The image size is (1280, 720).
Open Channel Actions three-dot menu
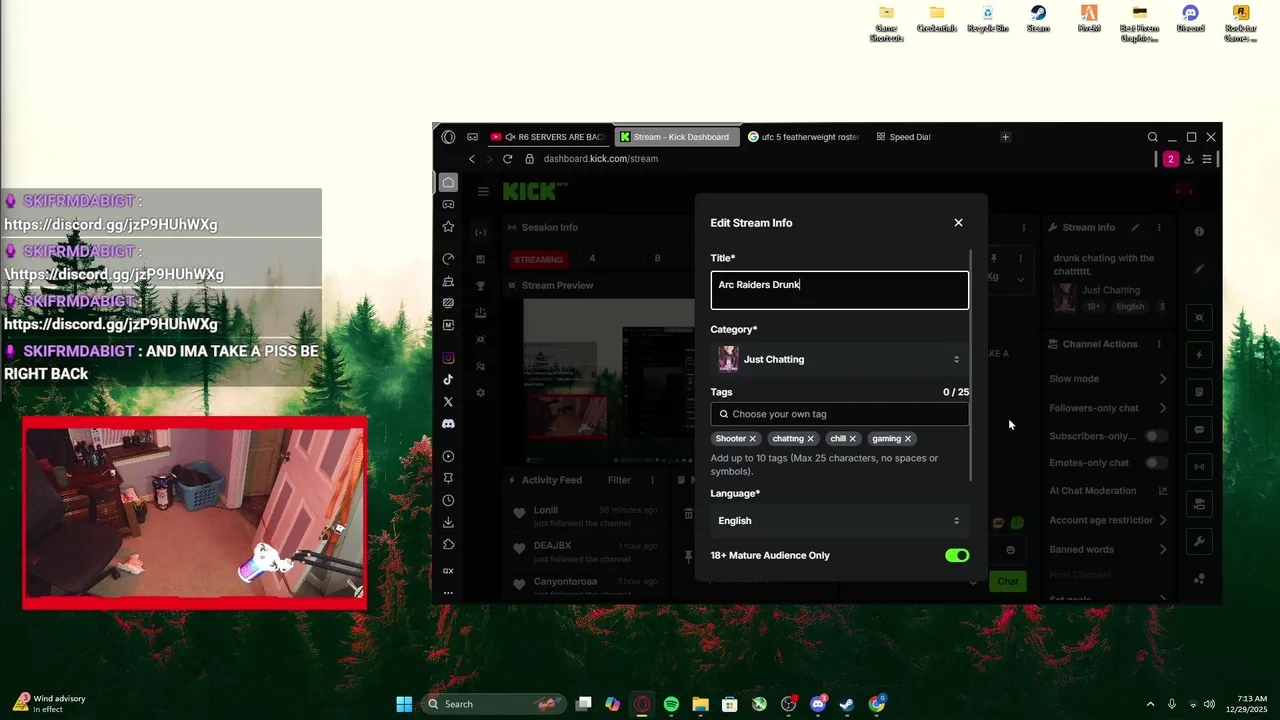point(1159,344)
